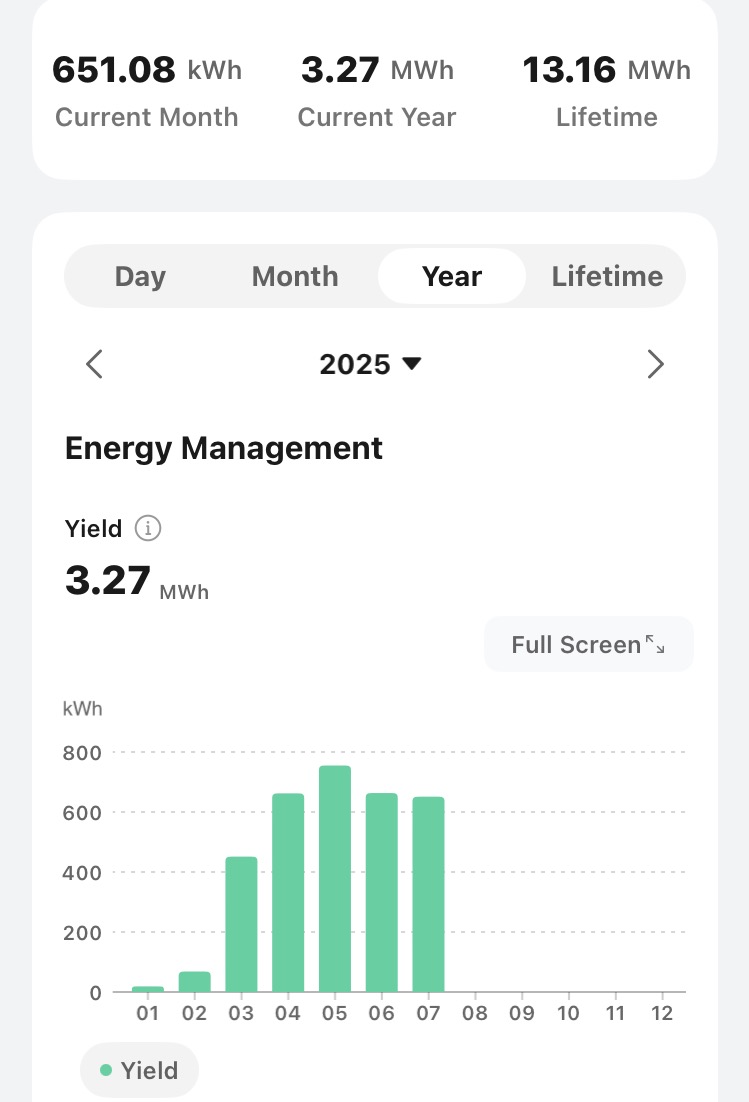Go to the previous year arrow
Viewport: 749px width, 1102px height.
coord(94,364)
